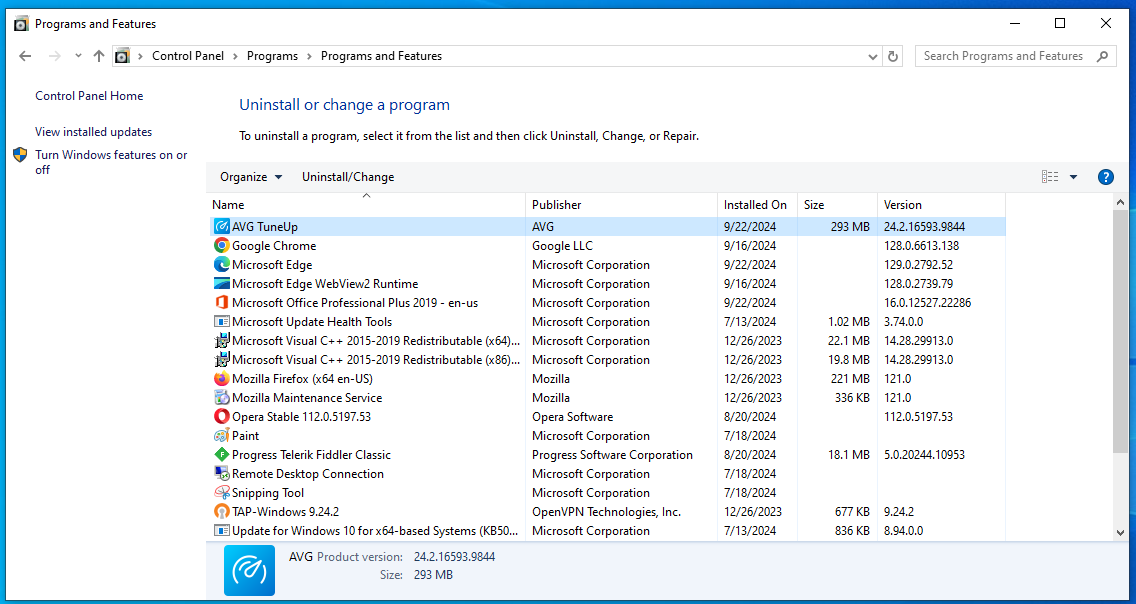Select the Microsoft Edge row name
The image size is (1136, 604).
pyautogui.click(x=272, y=264)
